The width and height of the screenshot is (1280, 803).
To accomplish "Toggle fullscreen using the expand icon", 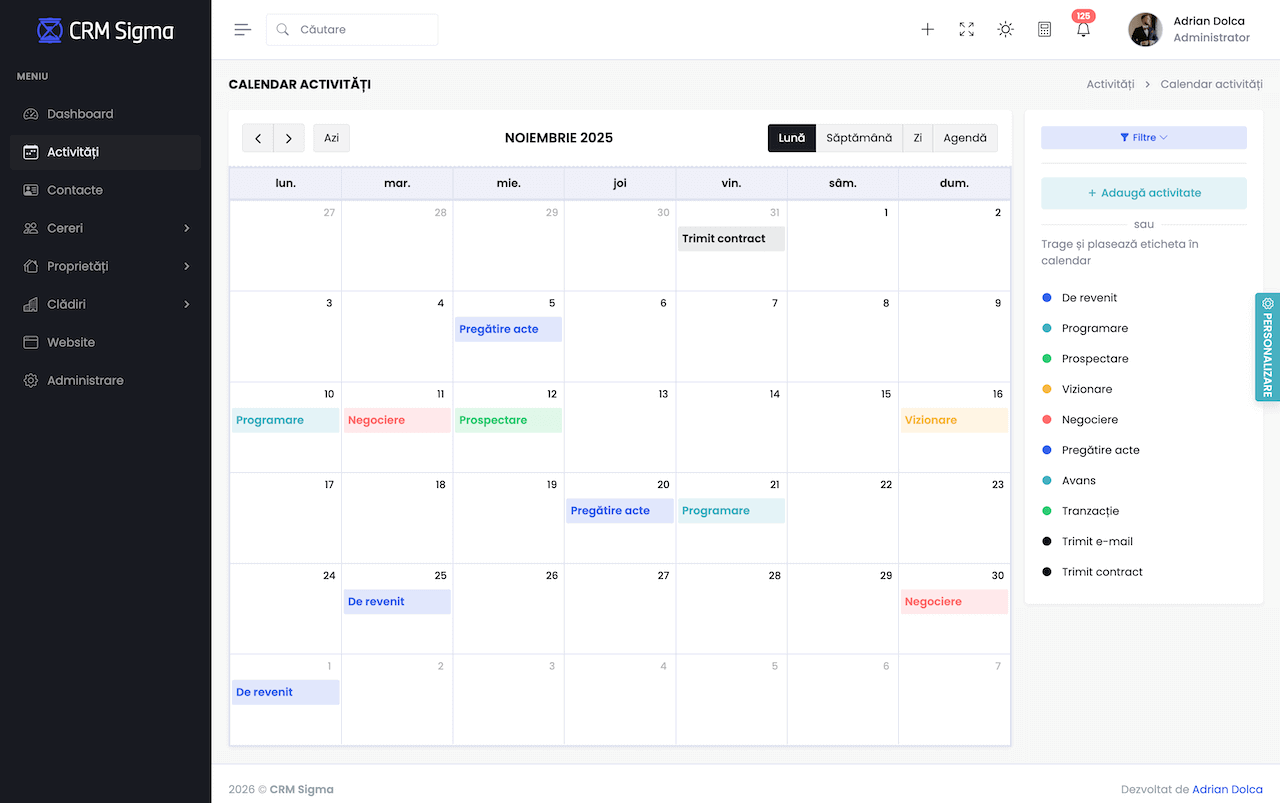I will click(x=966, y=29).
